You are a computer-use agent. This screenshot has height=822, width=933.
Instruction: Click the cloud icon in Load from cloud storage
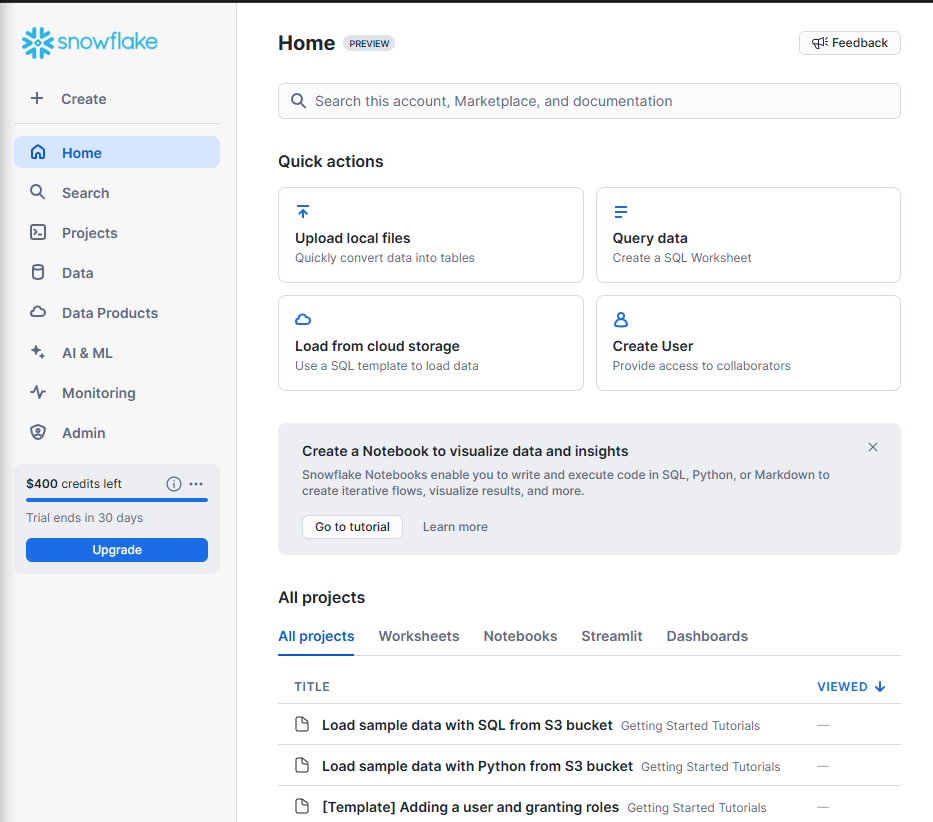(x=303, y=320)
